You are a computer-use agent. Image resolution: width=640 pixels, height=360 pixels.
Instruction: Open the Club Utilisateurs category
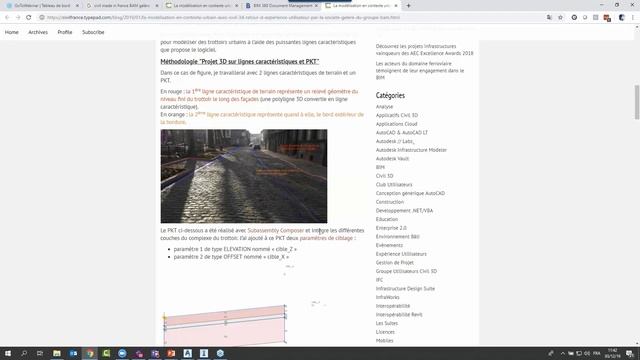tap(394, 184)
